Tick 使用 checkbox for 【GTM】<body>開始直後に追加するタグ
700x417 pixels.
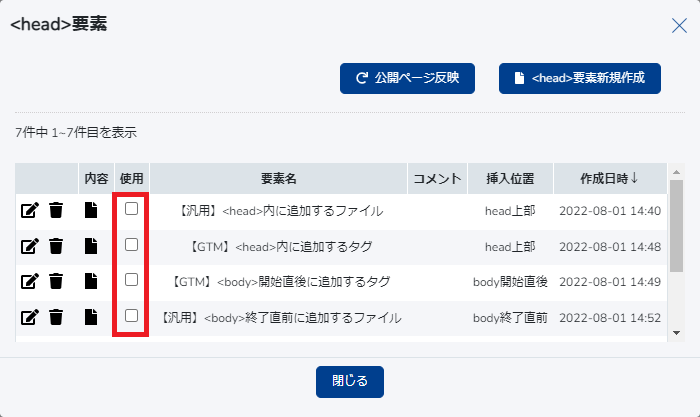point(131,280)
